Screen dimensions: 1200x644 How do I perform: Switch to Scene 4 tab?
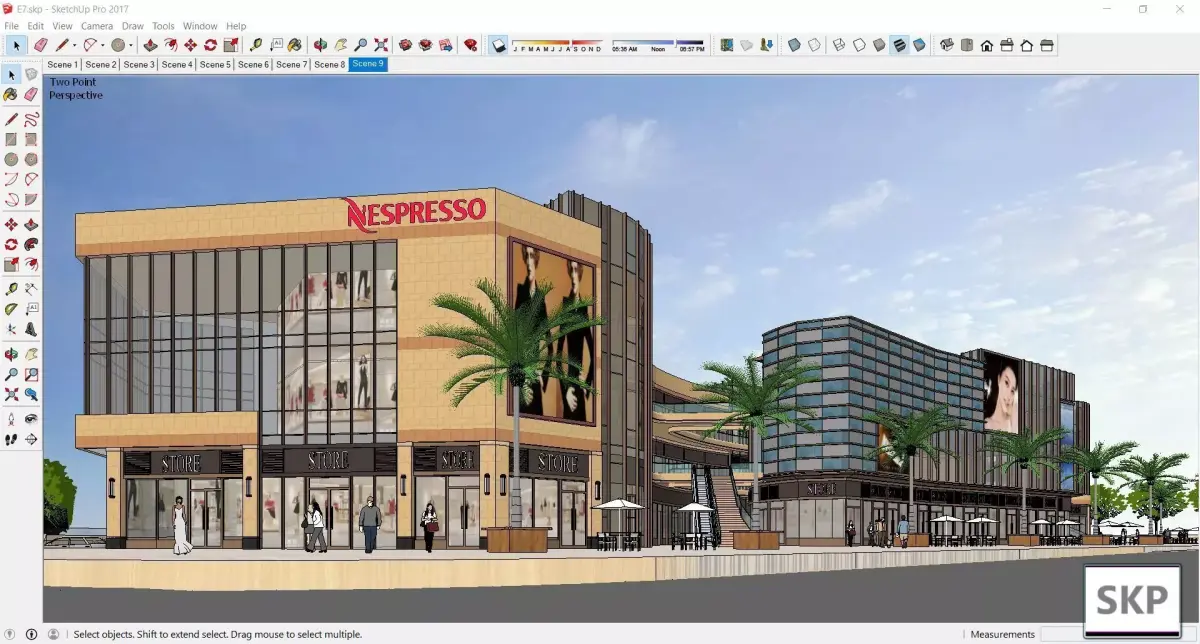(x=177, y=64)
